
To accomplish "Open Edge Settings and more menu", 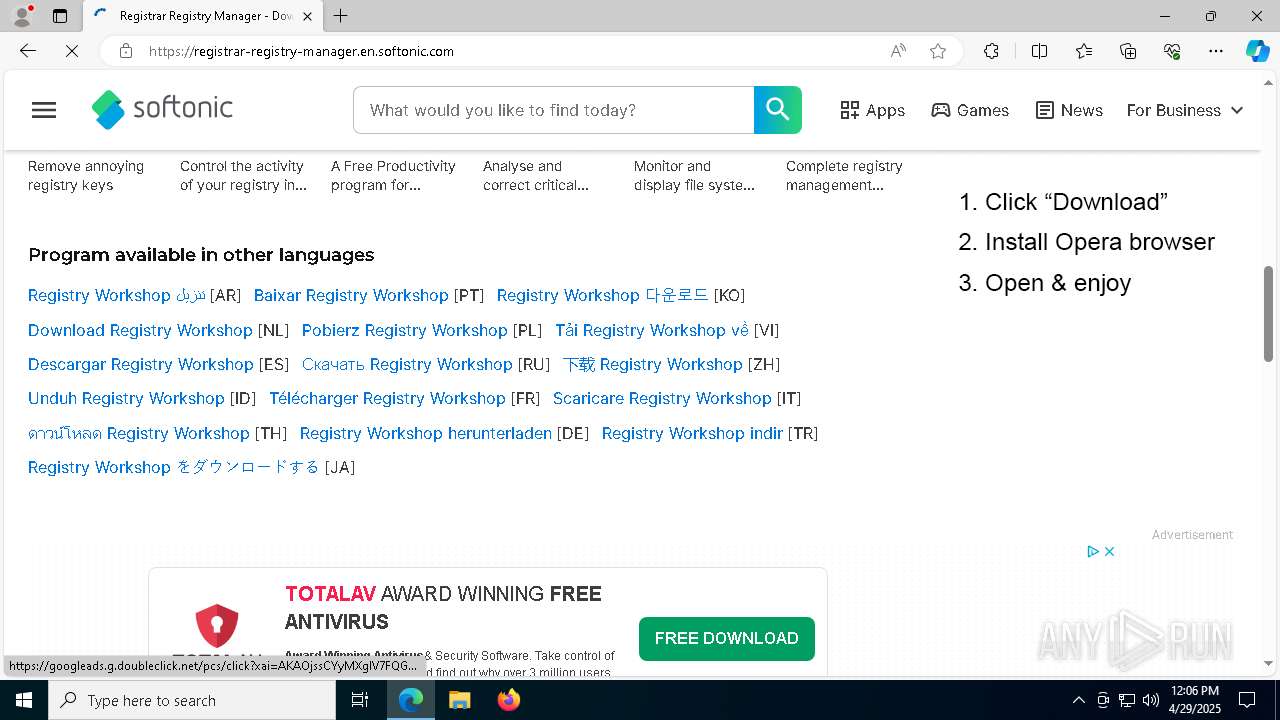I will (x=1216, y=51).
